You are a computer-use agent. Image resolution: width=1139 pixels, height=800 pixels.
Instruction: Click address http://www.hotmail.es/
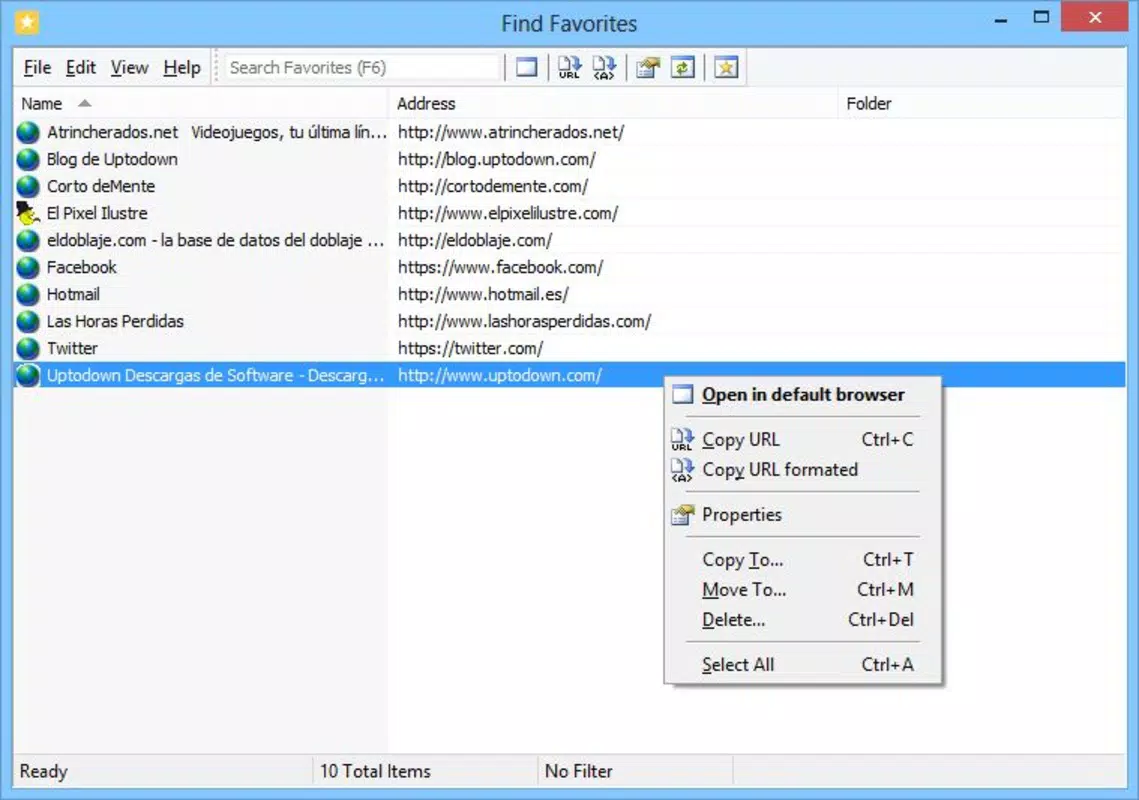[x=483, y=294]
